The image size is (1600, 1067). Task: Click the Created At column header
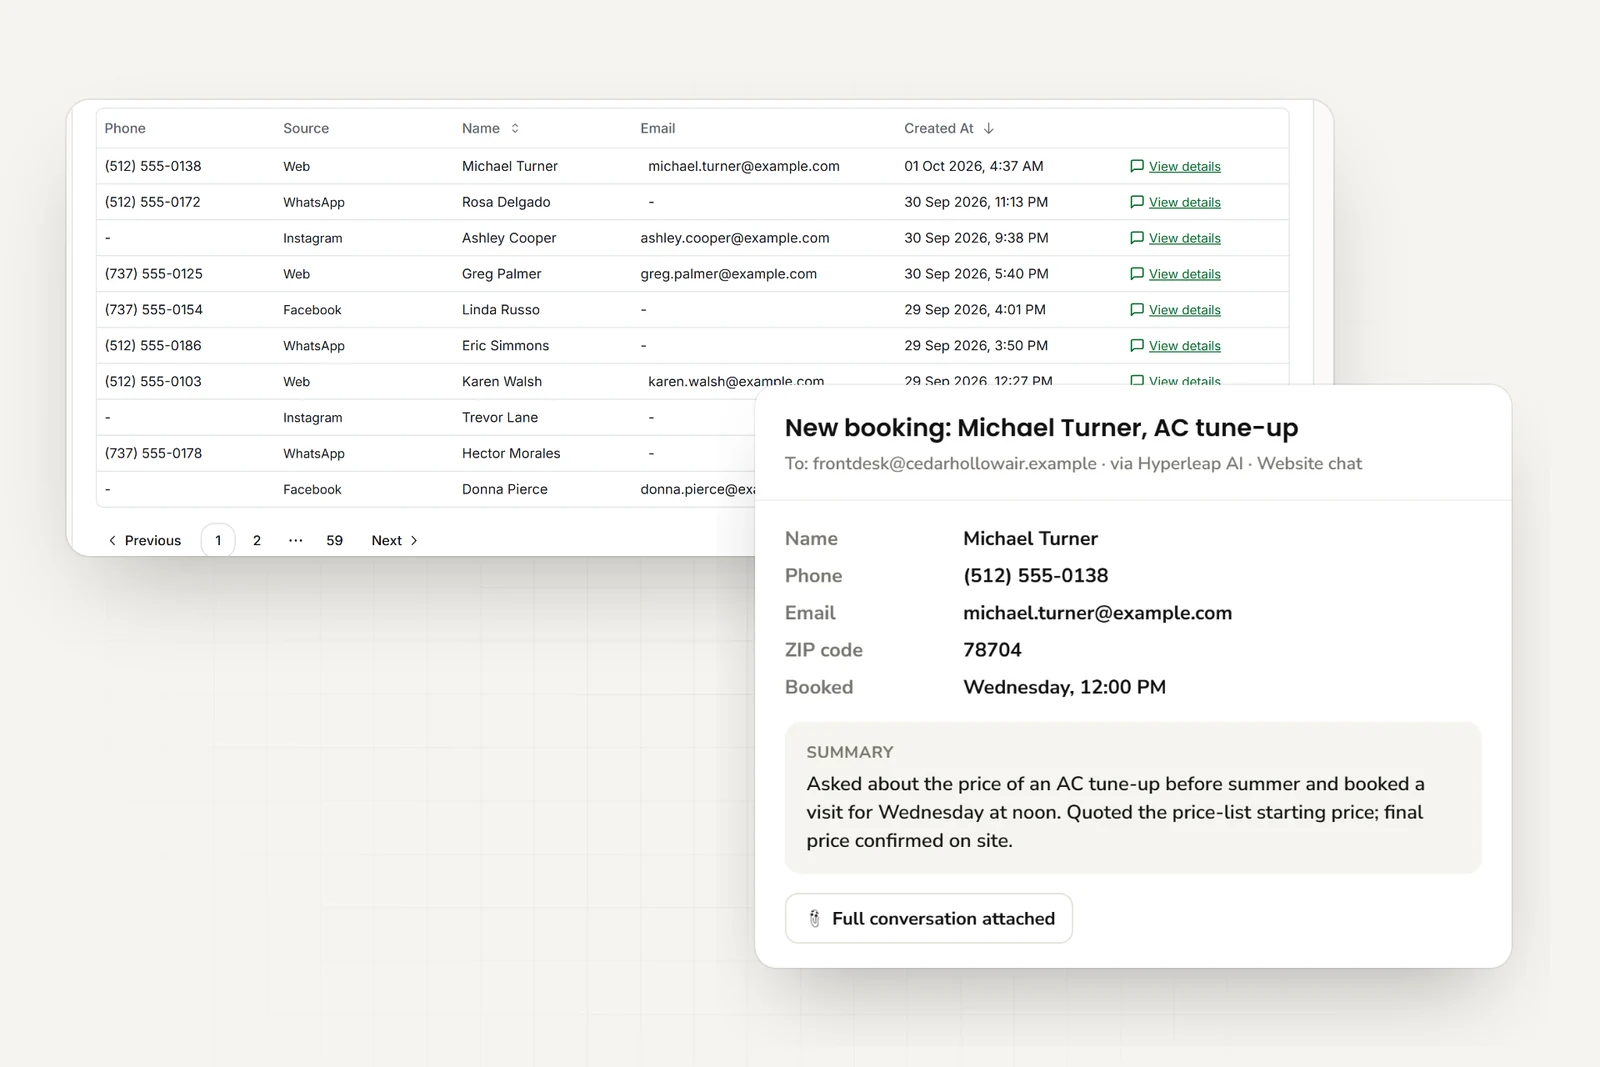click(939, 129)
